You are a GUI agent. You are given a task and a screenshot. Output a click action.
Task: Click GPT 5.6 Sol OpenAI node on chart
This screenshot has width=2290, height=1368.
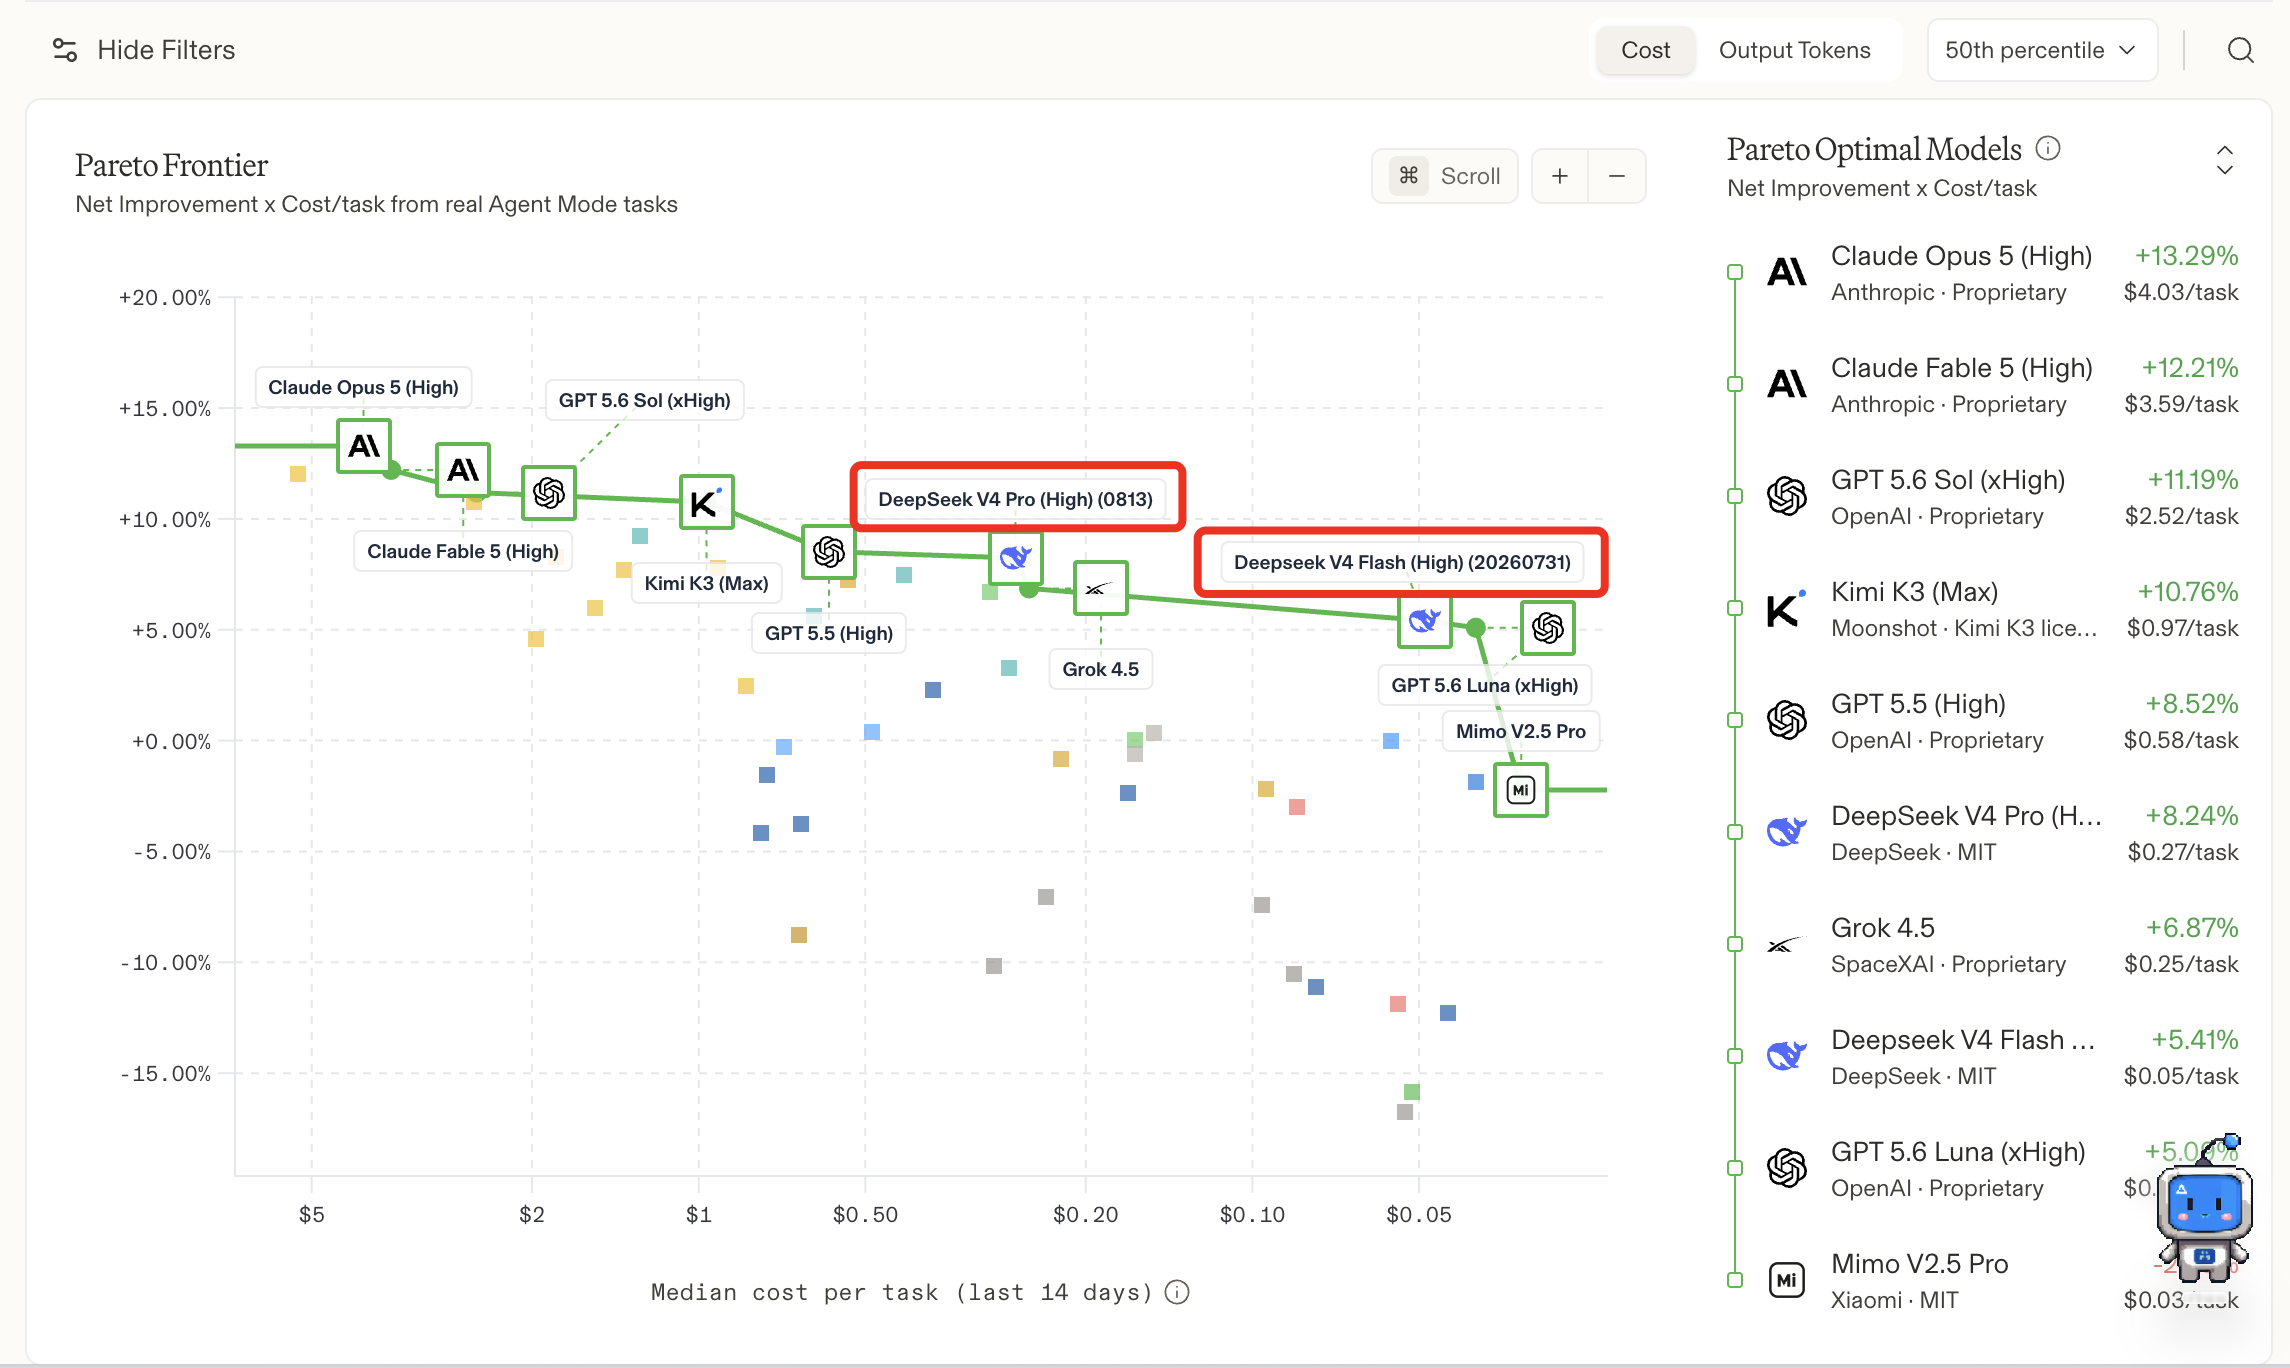549,493
